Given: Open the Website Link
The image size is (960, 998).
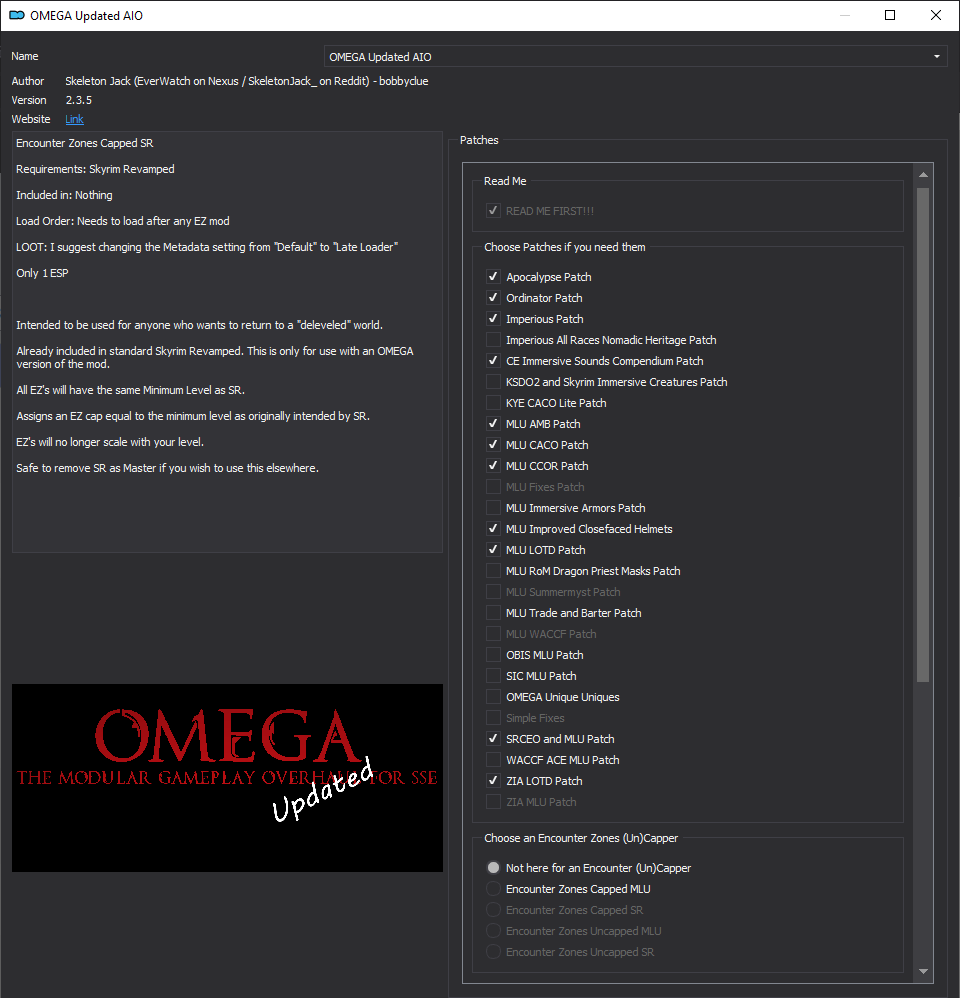Looking at the screenshot, I should point(74,119).
